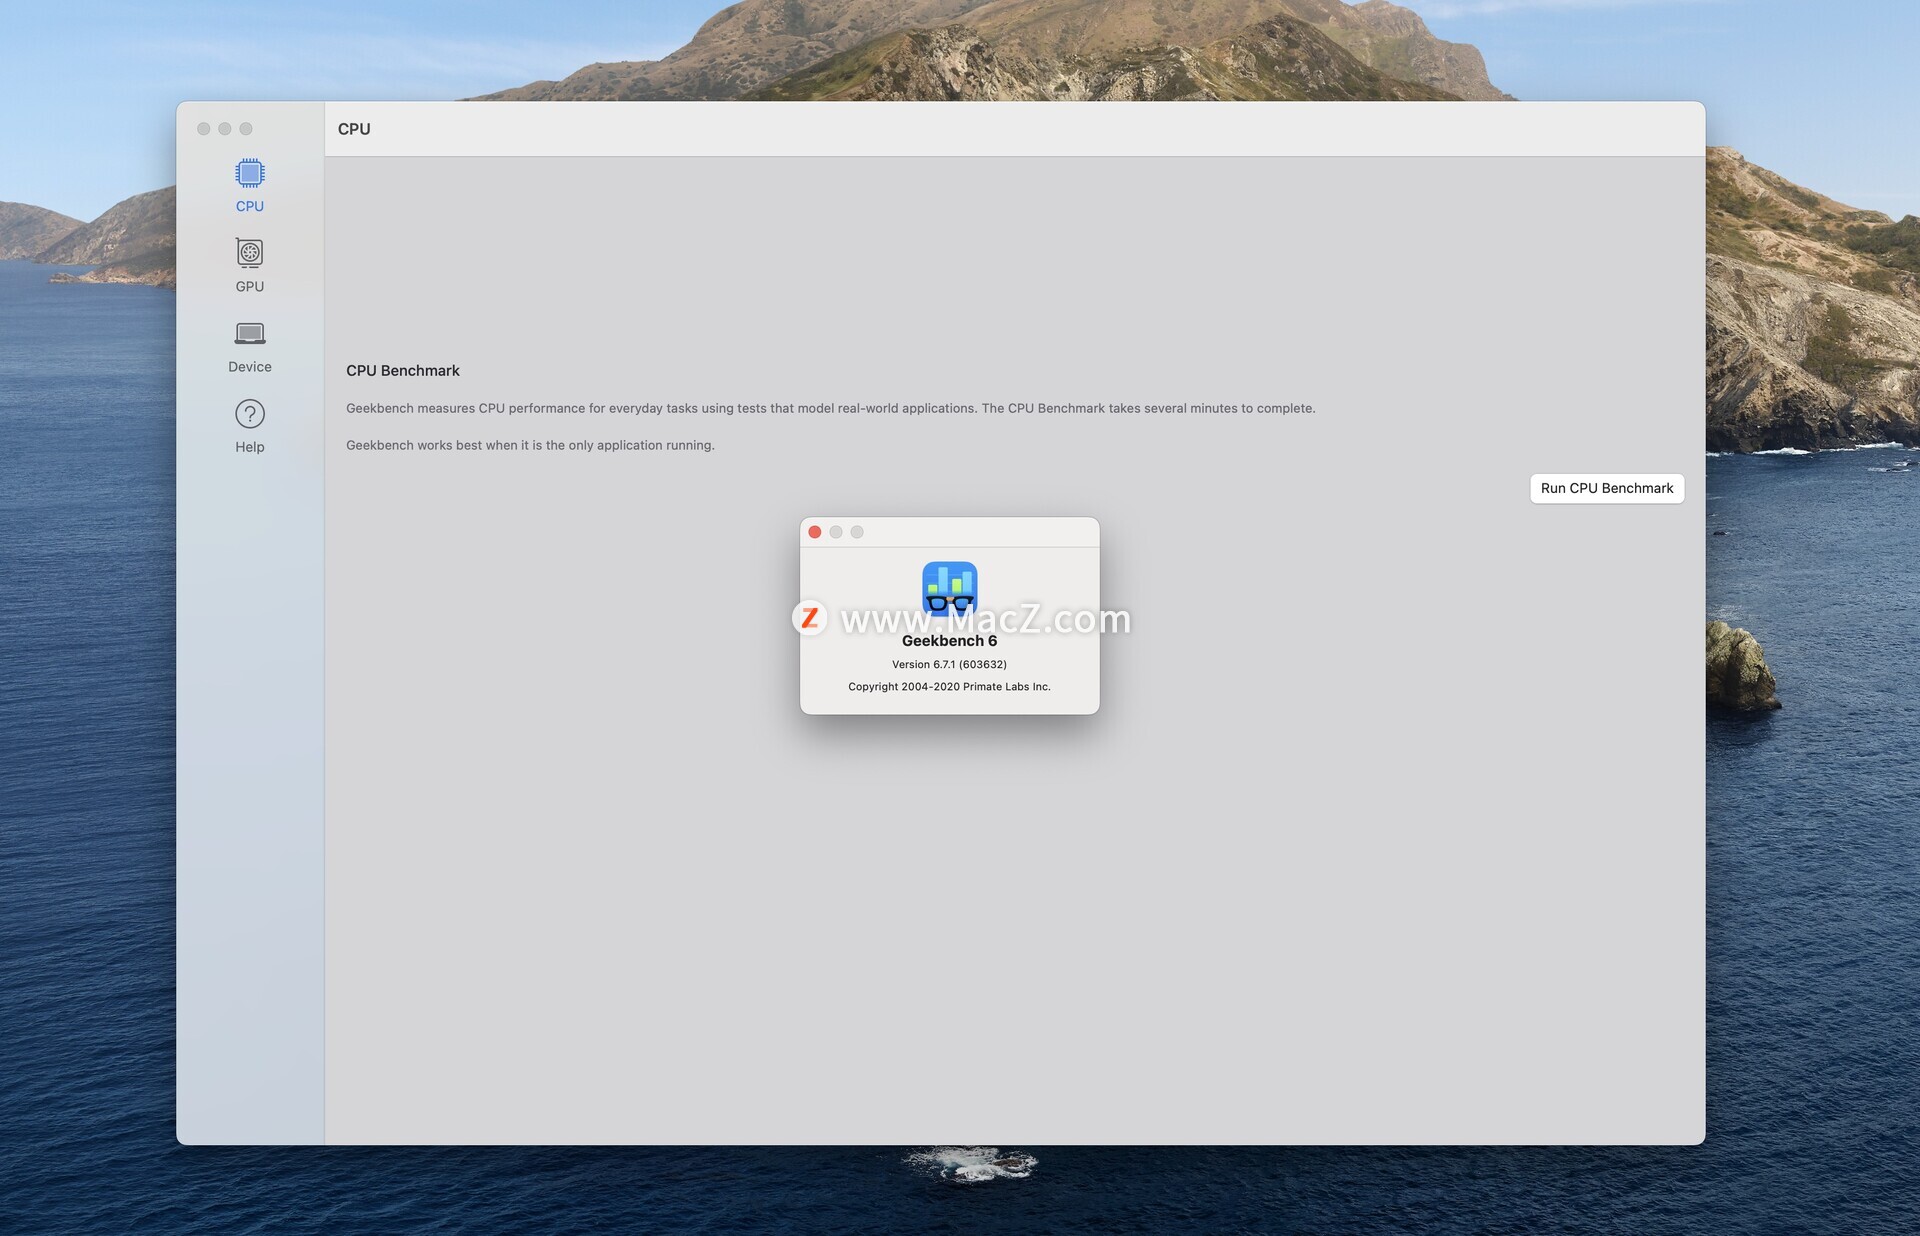Screen dimensions: 1920x1236
Task: Click the Primate Labs copyright line
Action: [949, 687]
